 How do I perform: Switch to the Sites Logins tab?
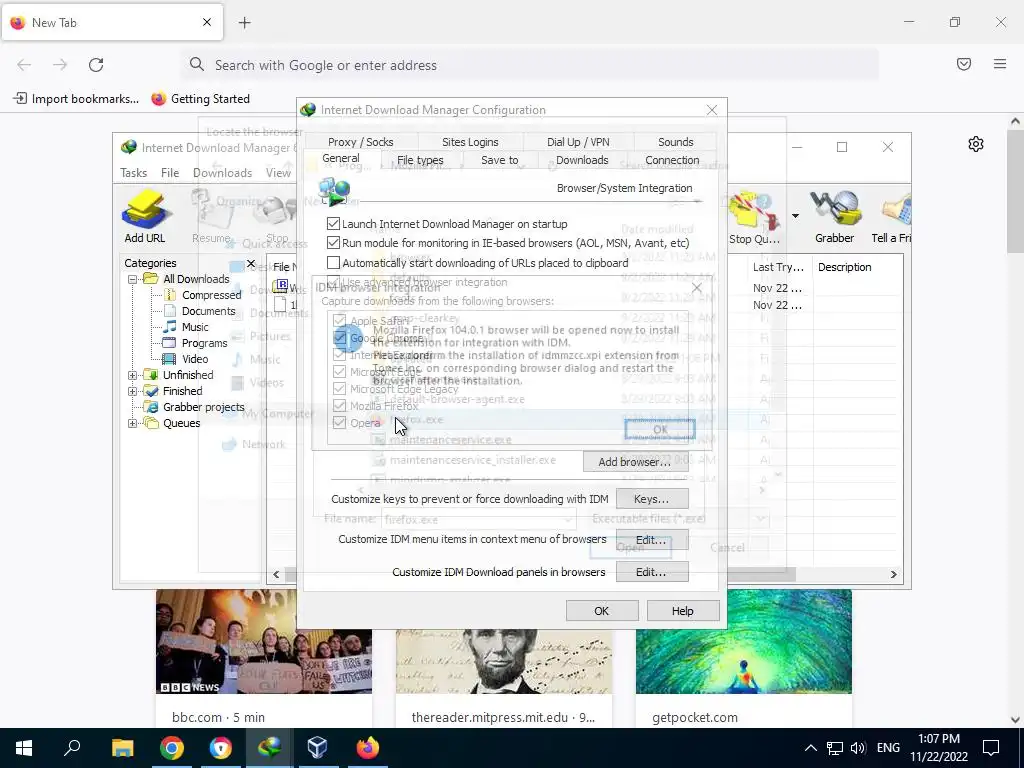(470, 142)
